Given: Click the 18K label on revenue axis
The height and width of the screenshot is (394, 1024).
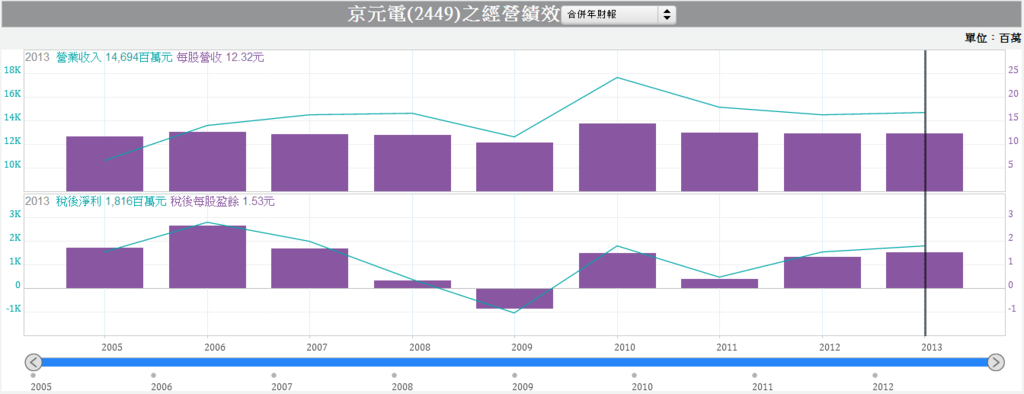Looking at the screenshot, I should click(x=13, y=71).
